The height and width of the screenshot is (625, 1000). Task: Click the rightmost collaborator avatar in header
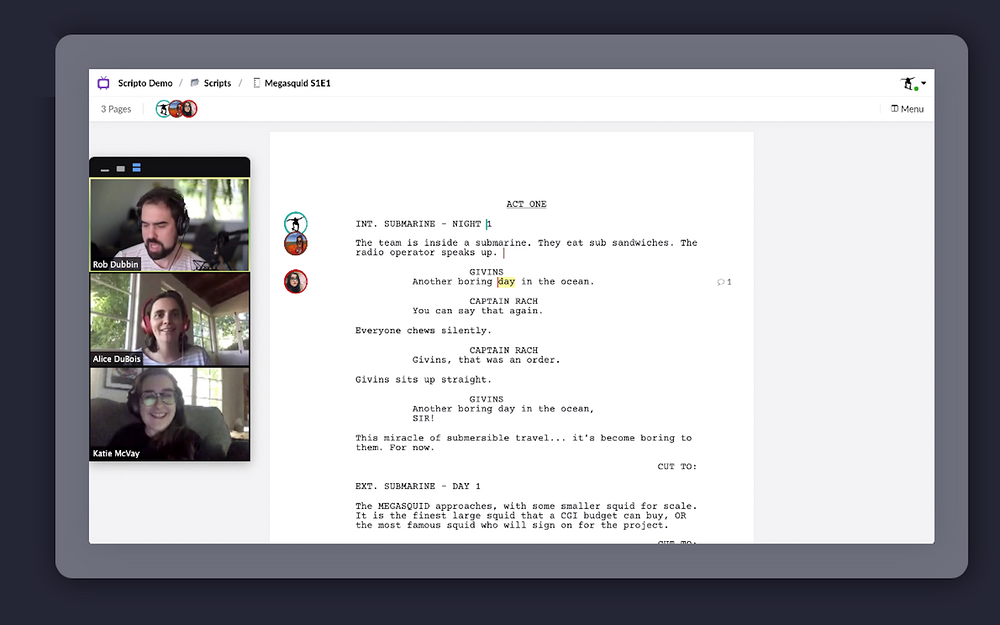click(189, 109)
